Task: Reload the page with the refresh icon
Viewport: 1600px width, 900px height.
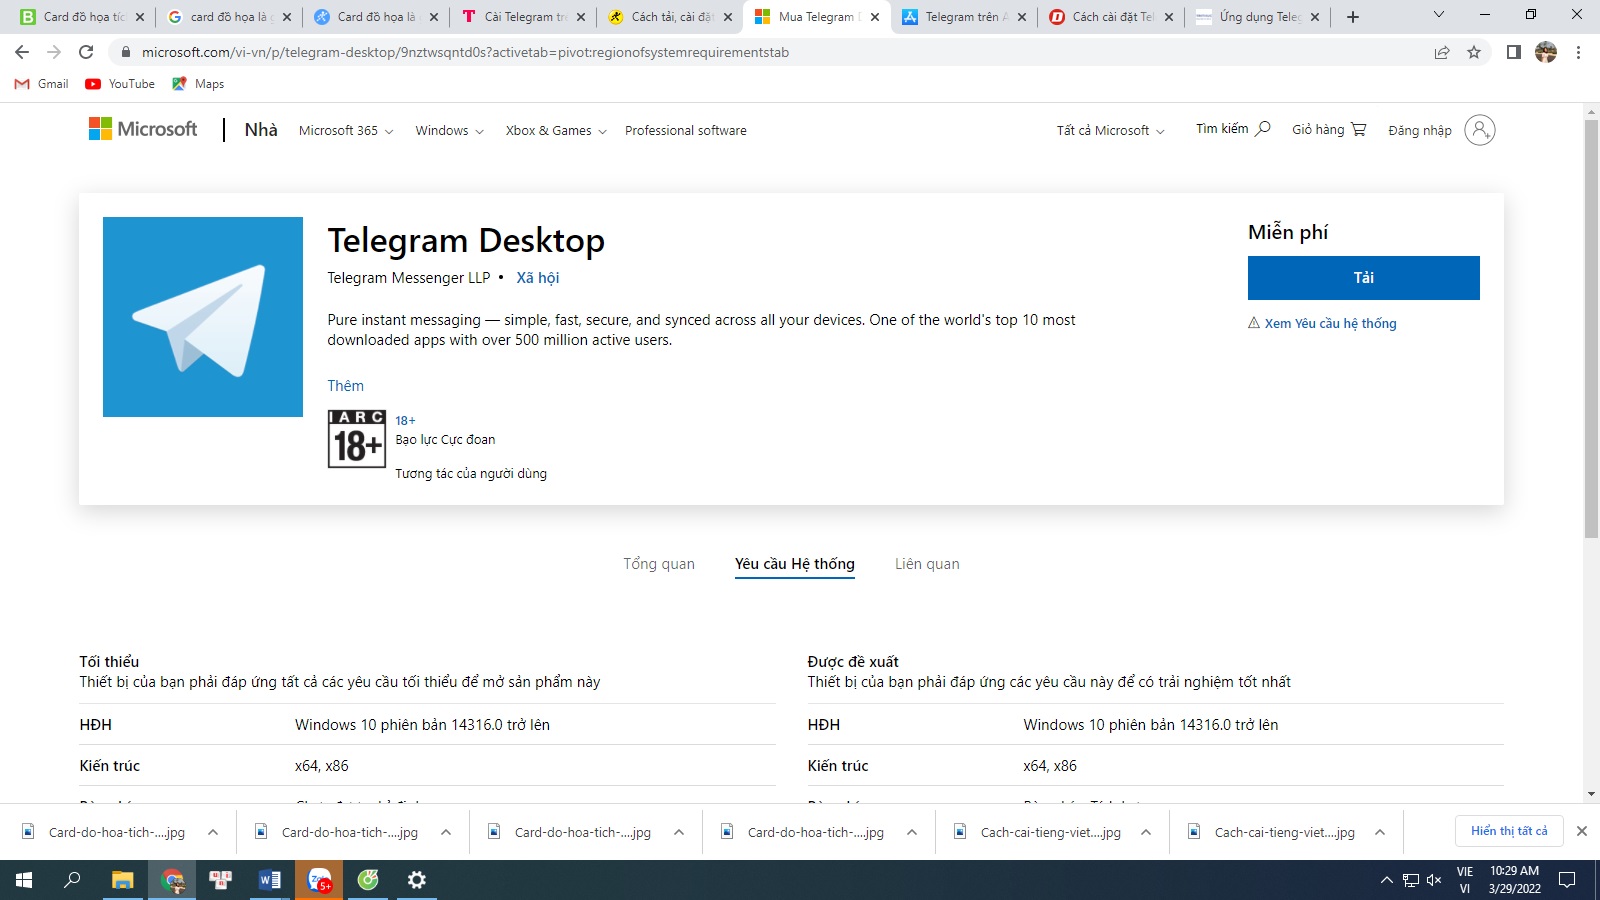Action: 86,52
